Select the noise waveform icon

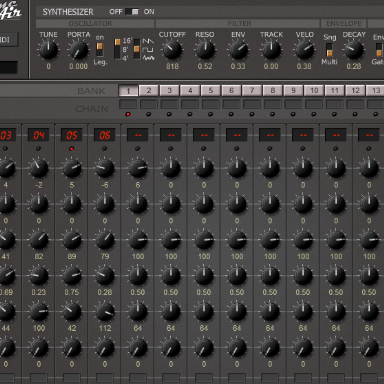(x=148, y=58)
